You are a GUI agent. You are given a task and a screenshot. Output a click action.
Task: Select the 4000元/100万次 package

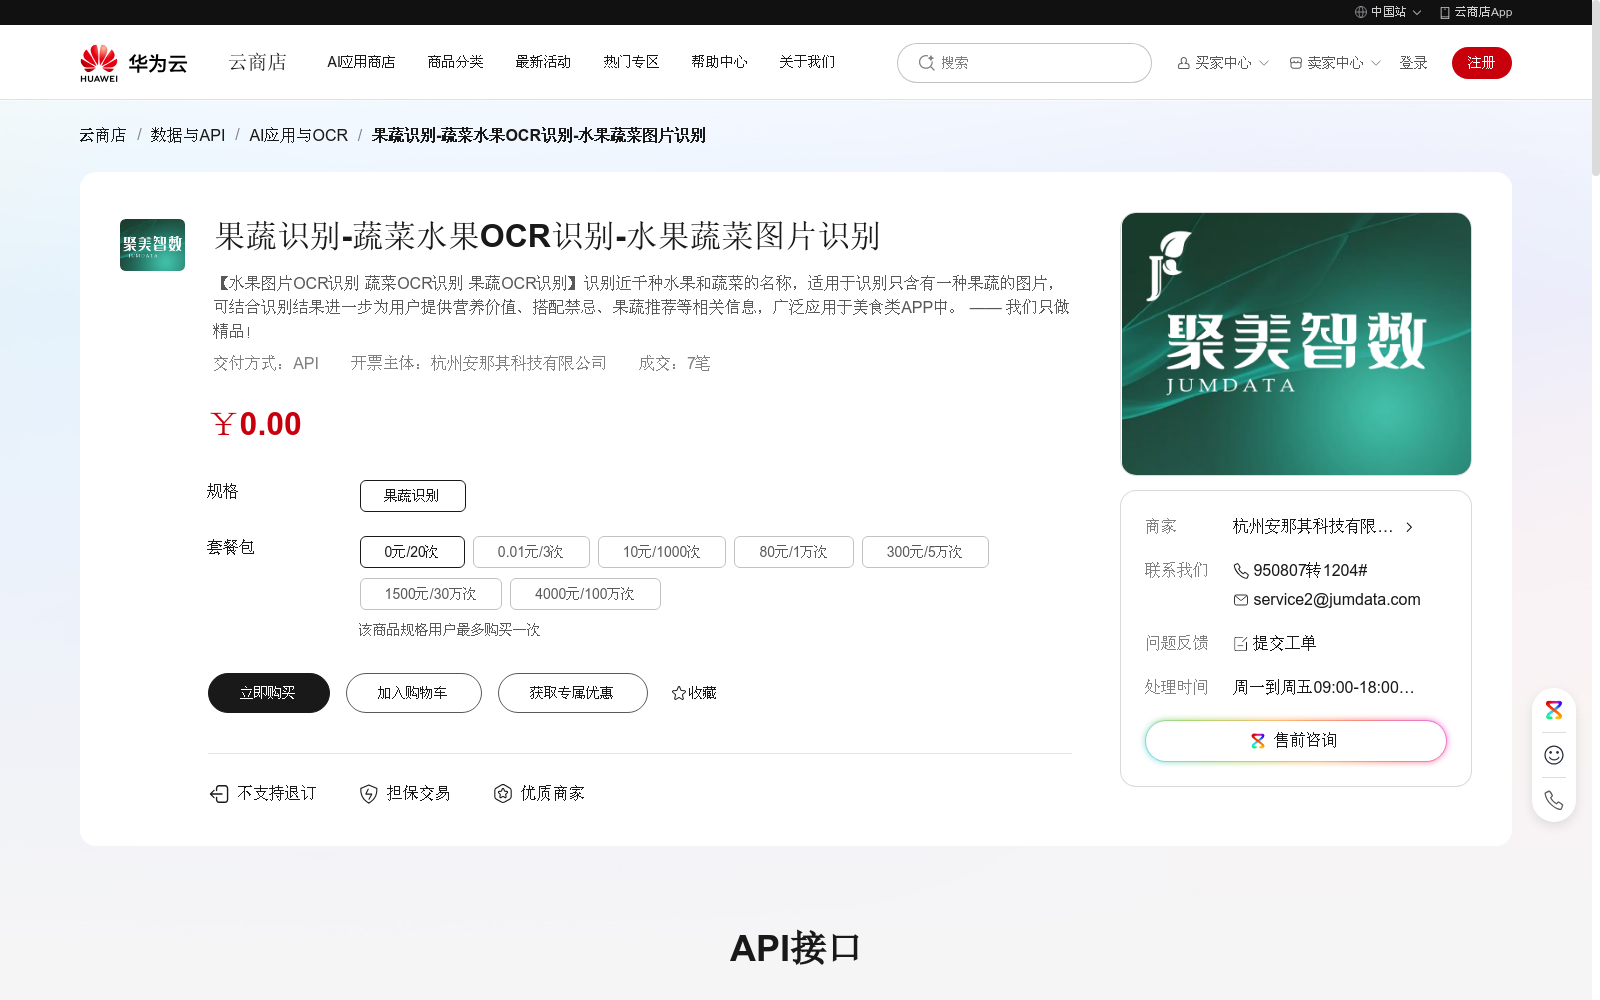point(585,594)
